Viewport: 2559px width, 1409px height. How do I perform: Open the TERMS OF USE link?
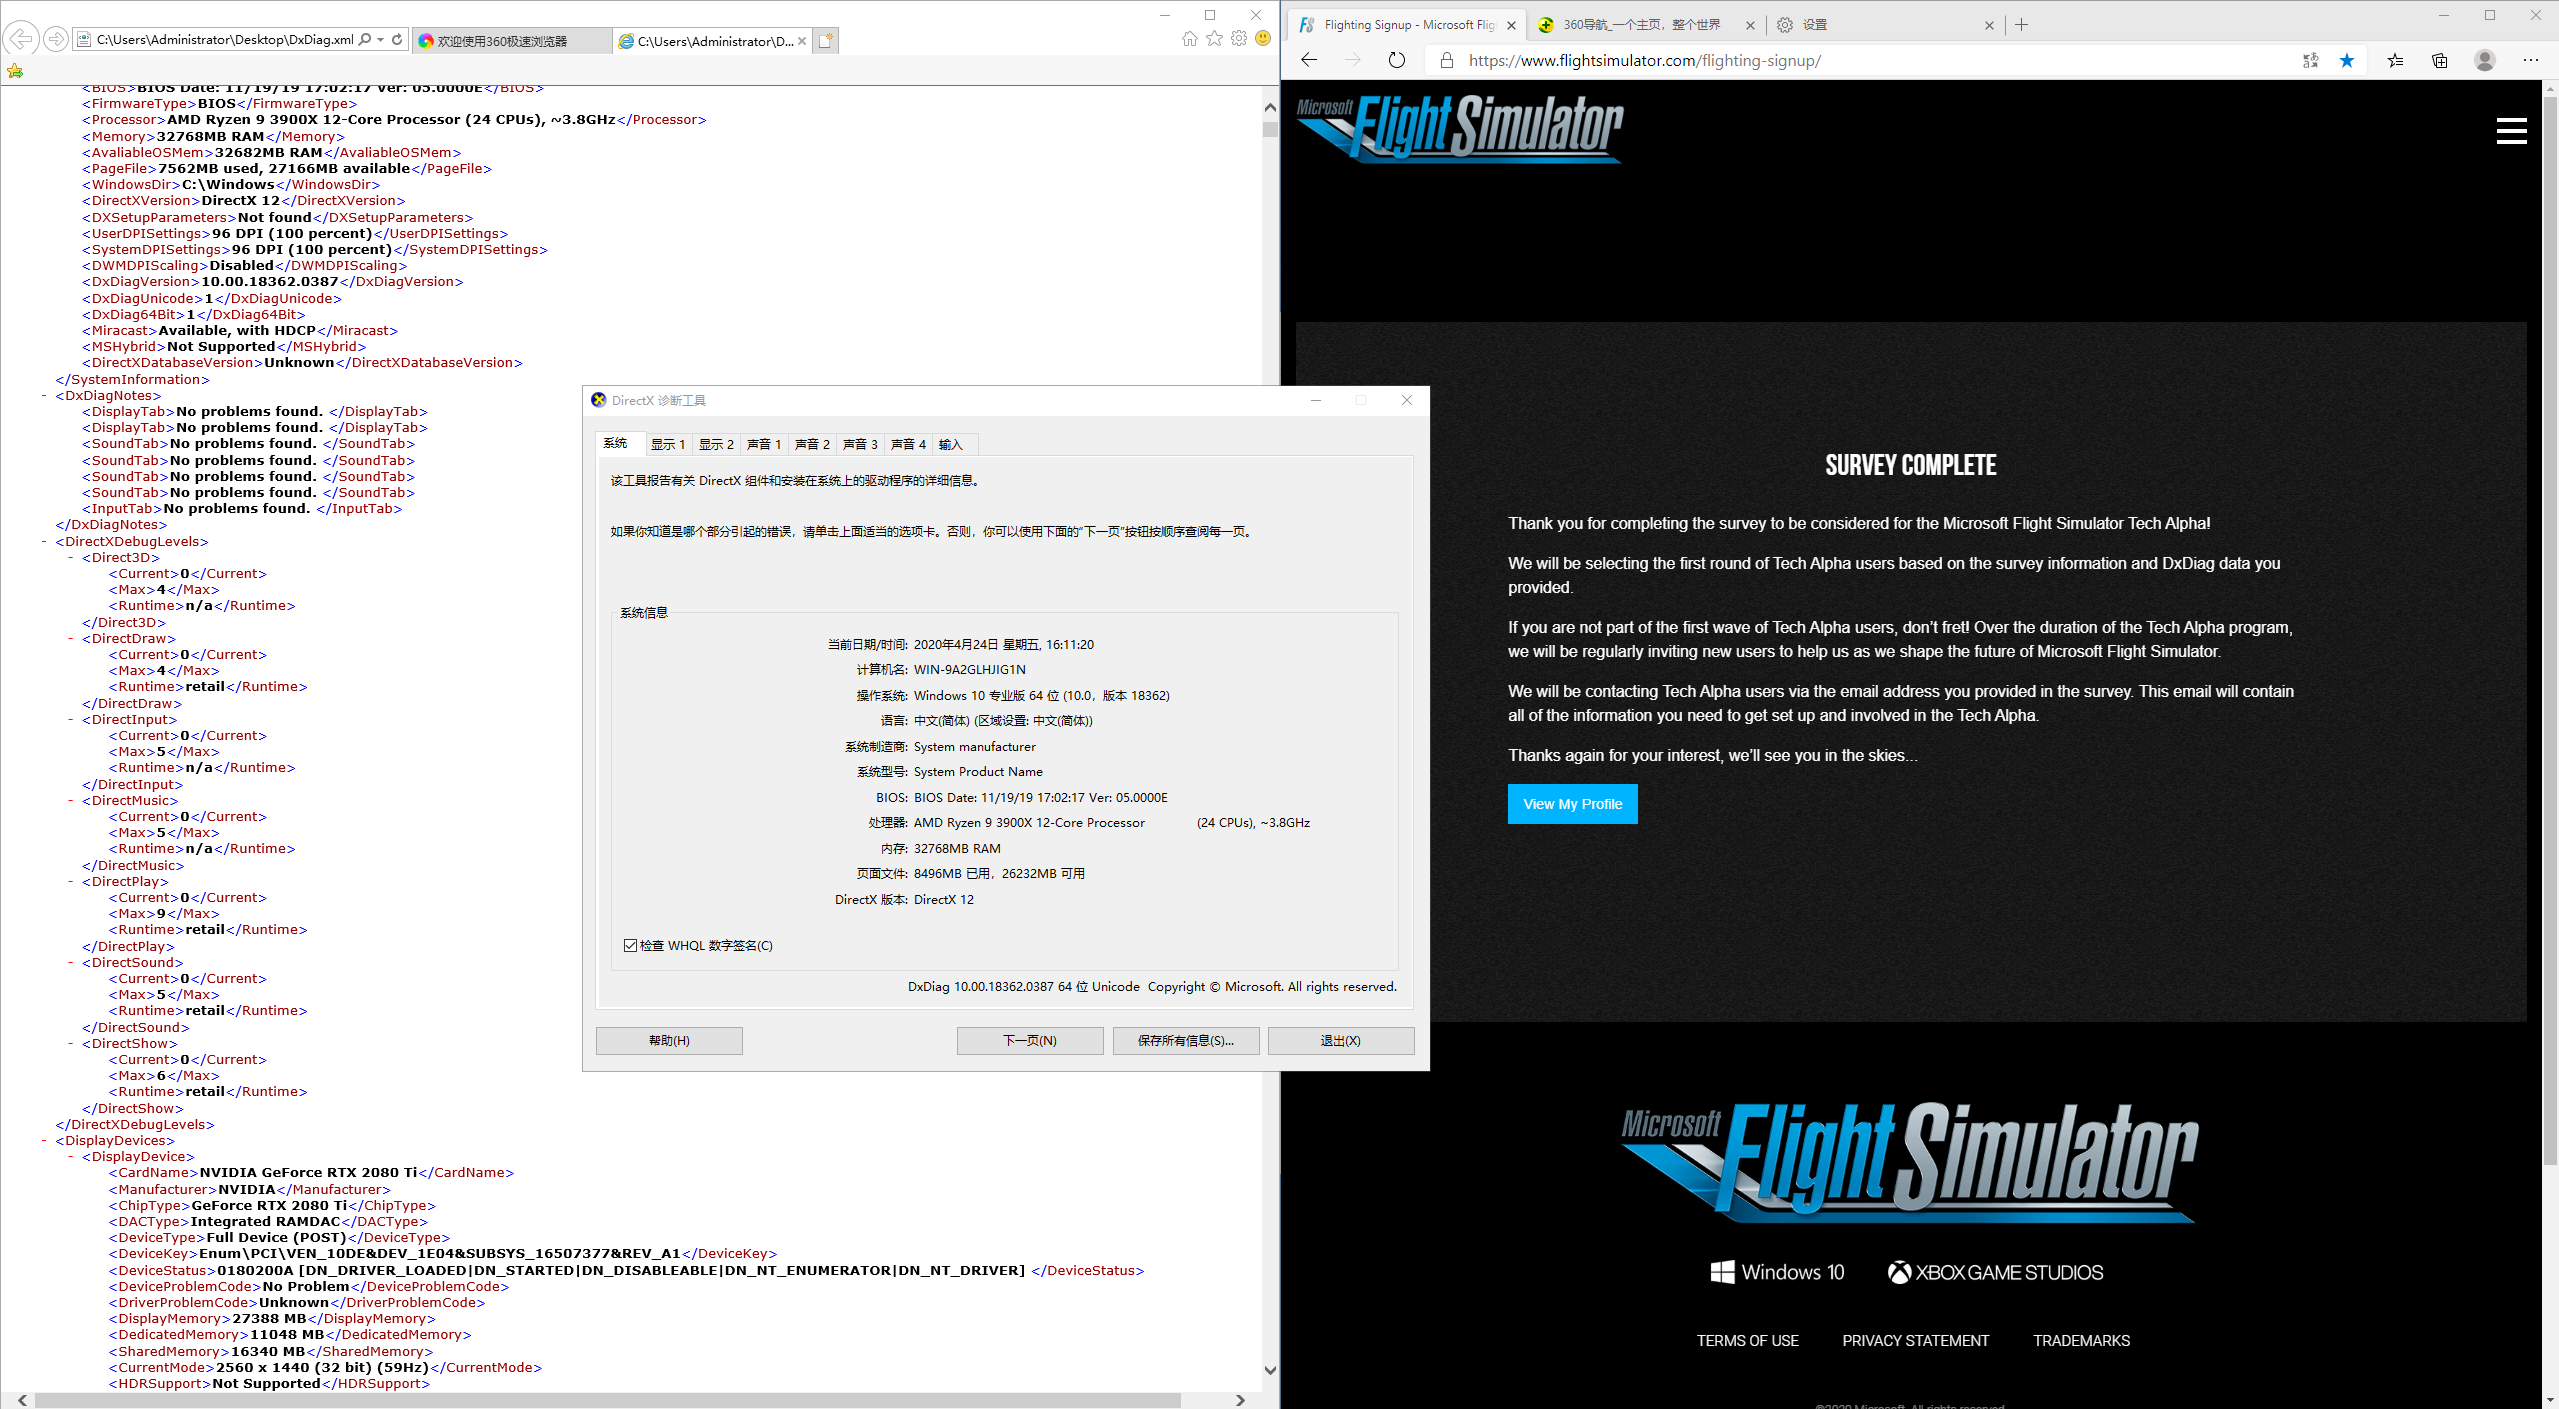(x=1748, y=1341)
